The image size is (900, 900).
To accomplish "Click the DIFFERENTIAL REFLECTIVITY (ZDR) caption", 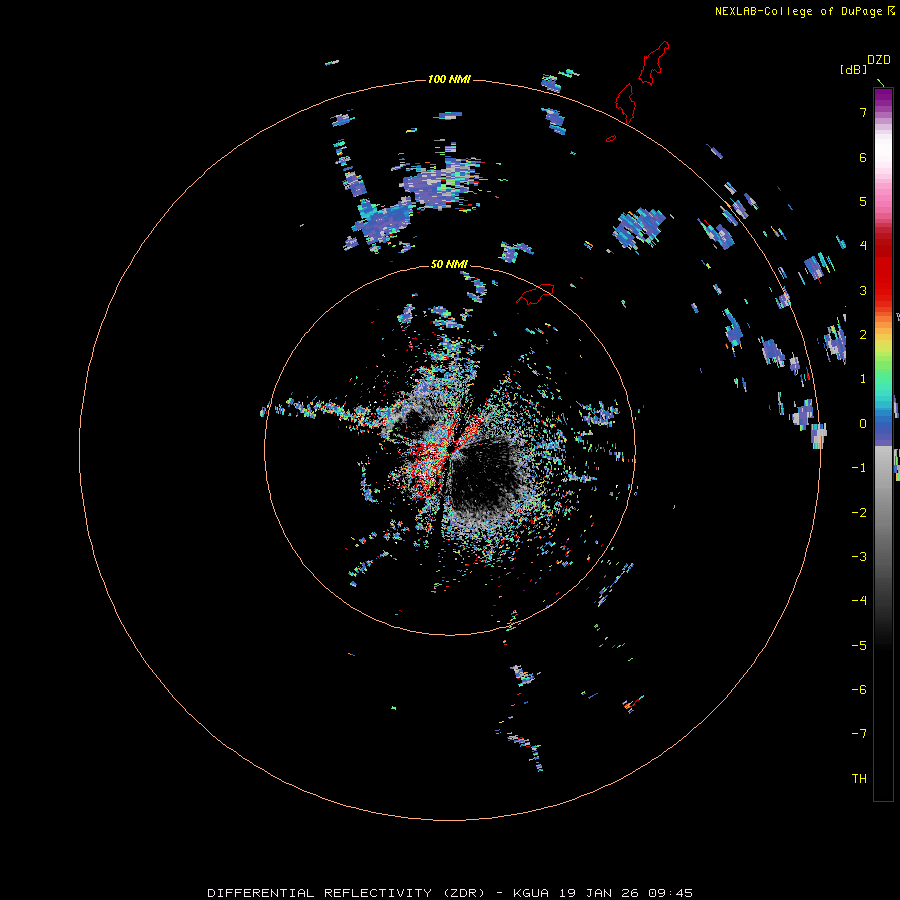I will (x=346, y=893).
